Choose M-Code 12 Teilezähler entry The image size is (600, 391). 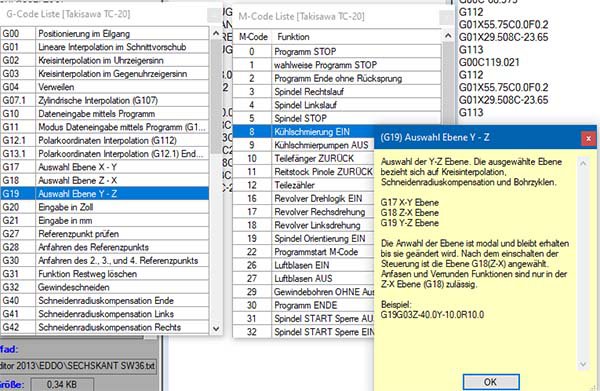tap(303, 185)
